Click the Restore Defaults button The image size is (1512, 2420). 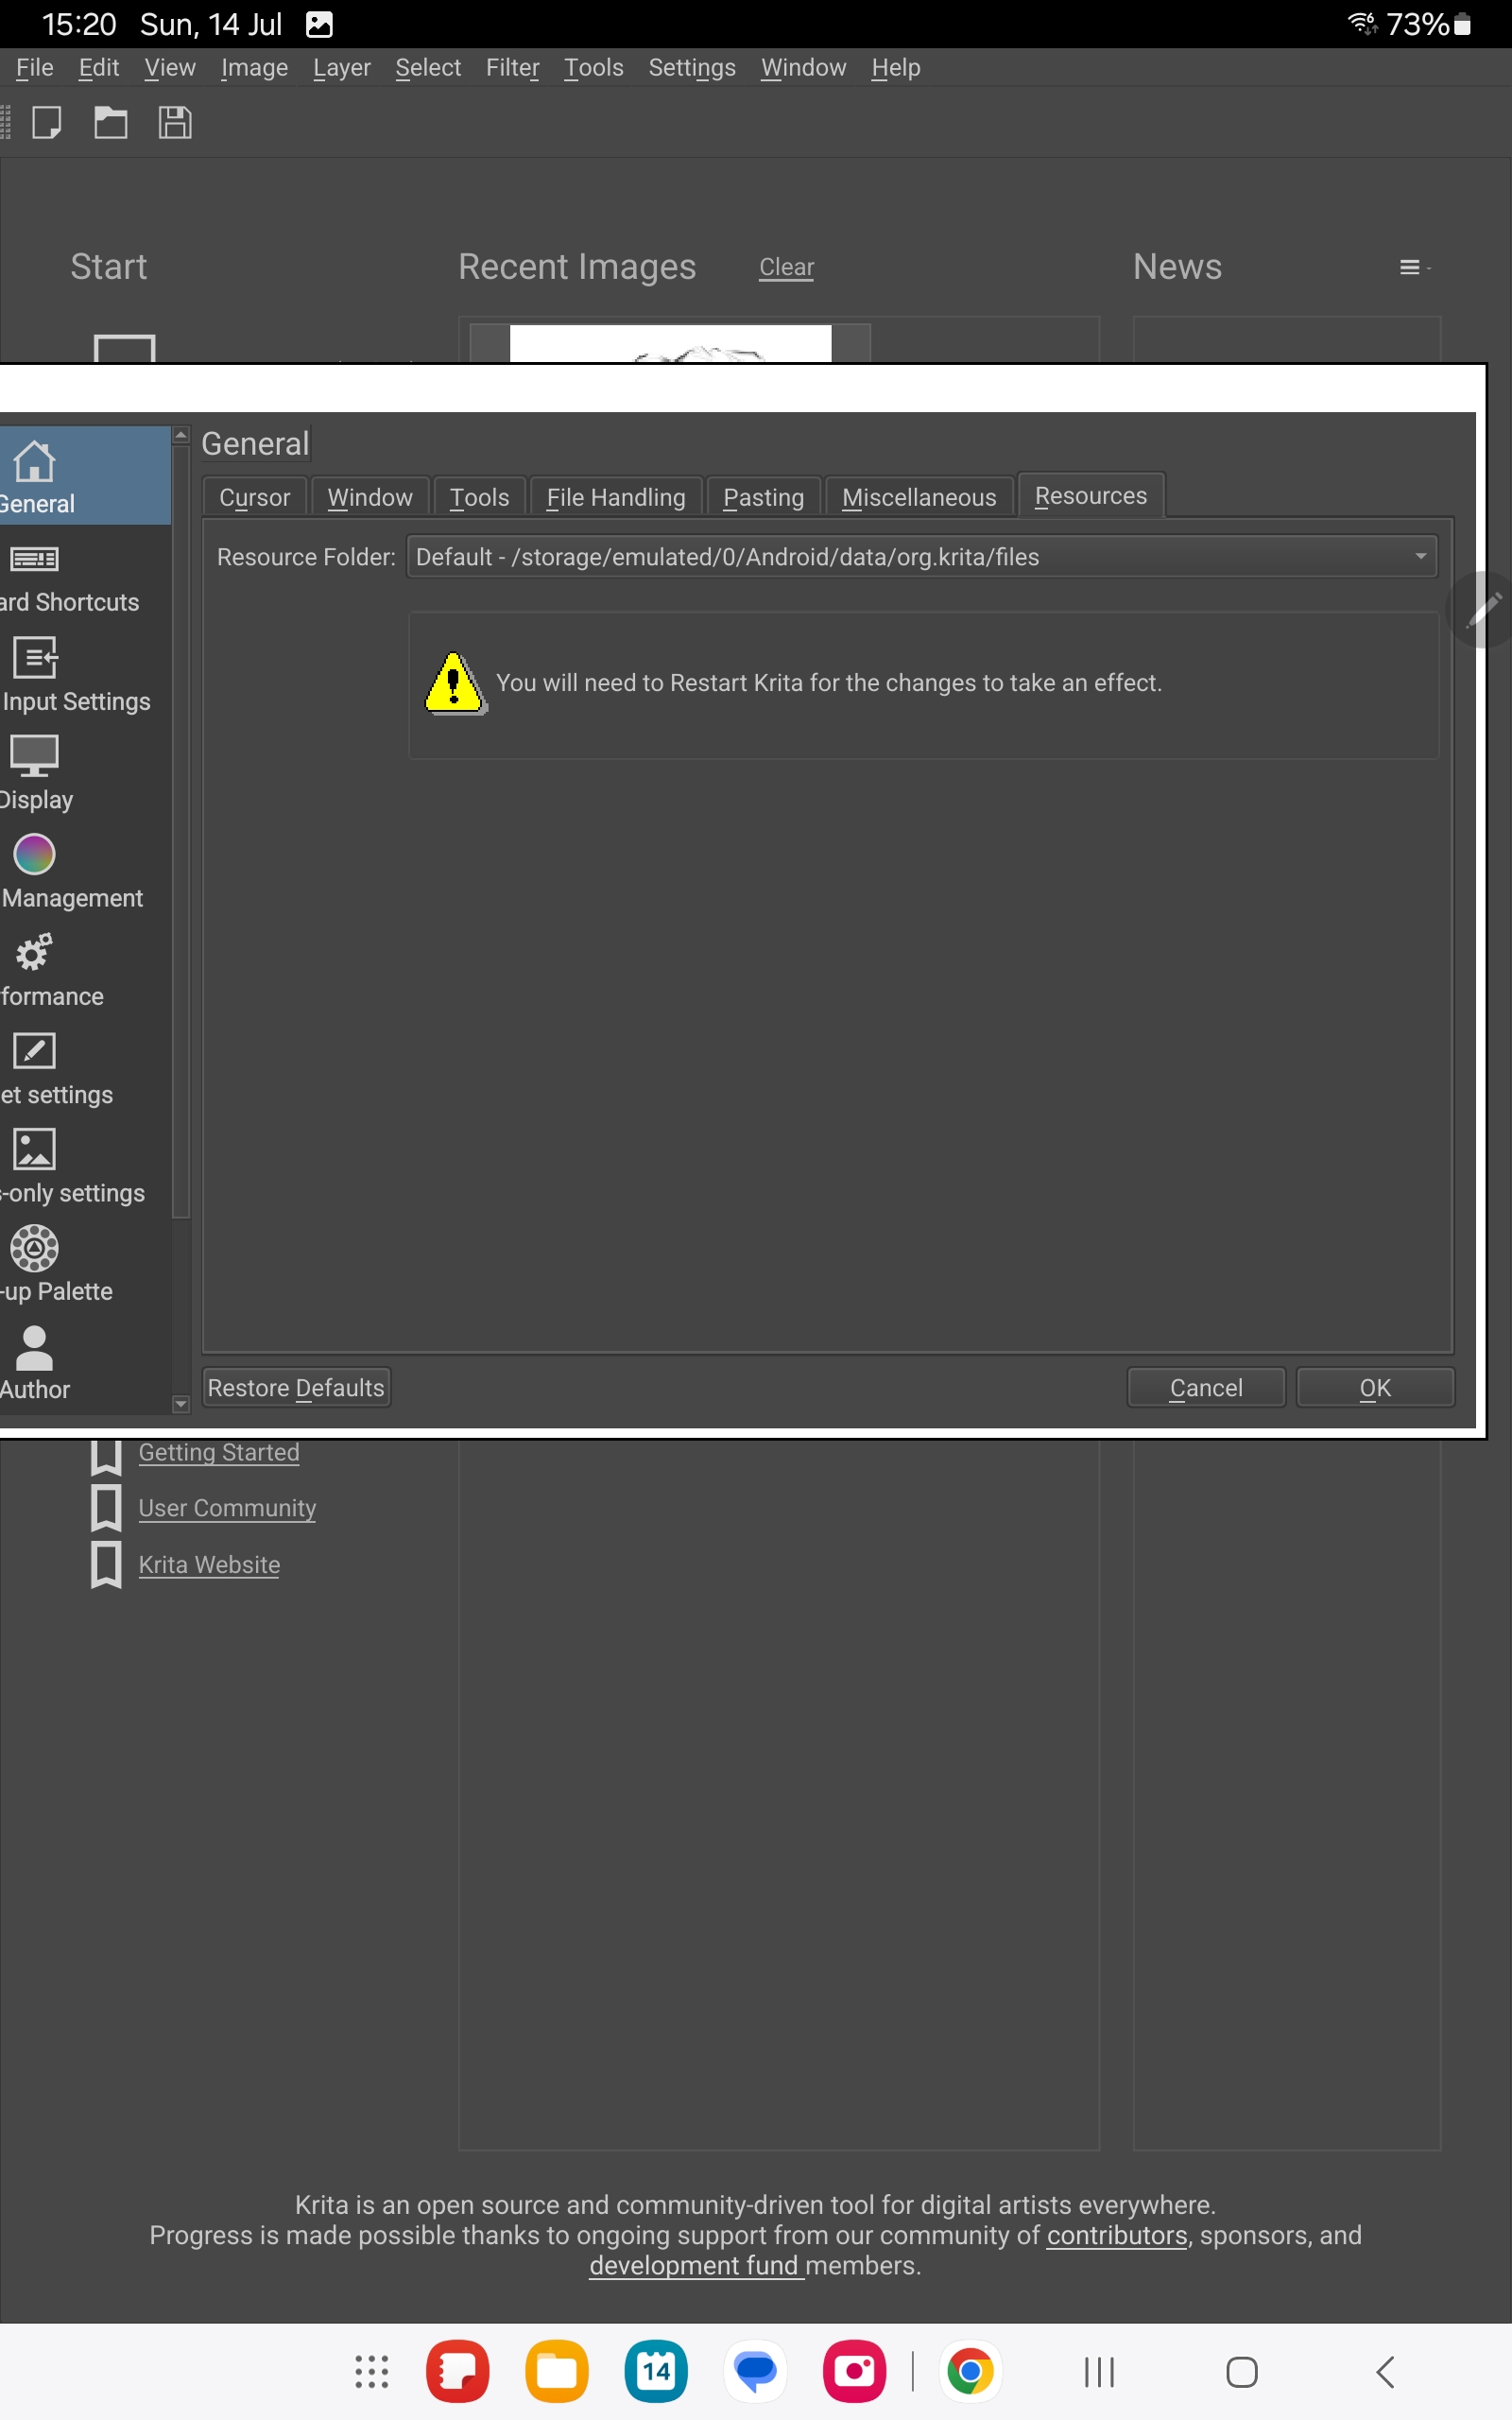click(x=296, y=1387)
